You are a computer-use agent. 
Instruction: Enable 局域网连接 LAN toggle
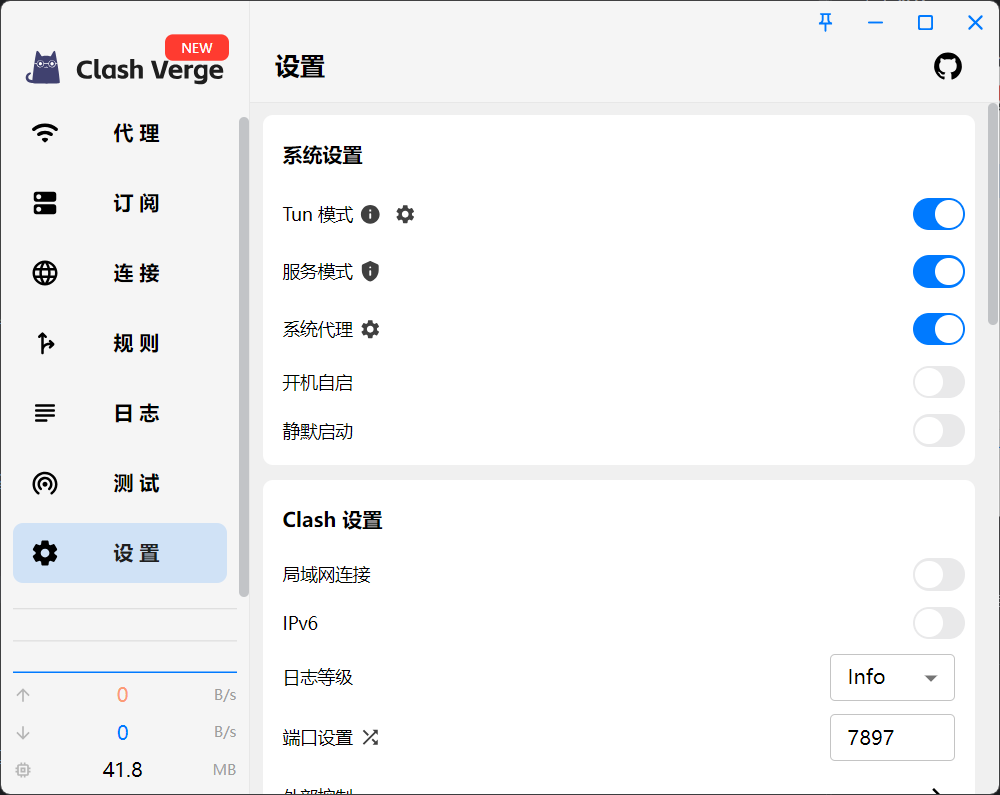coord(938,575)
